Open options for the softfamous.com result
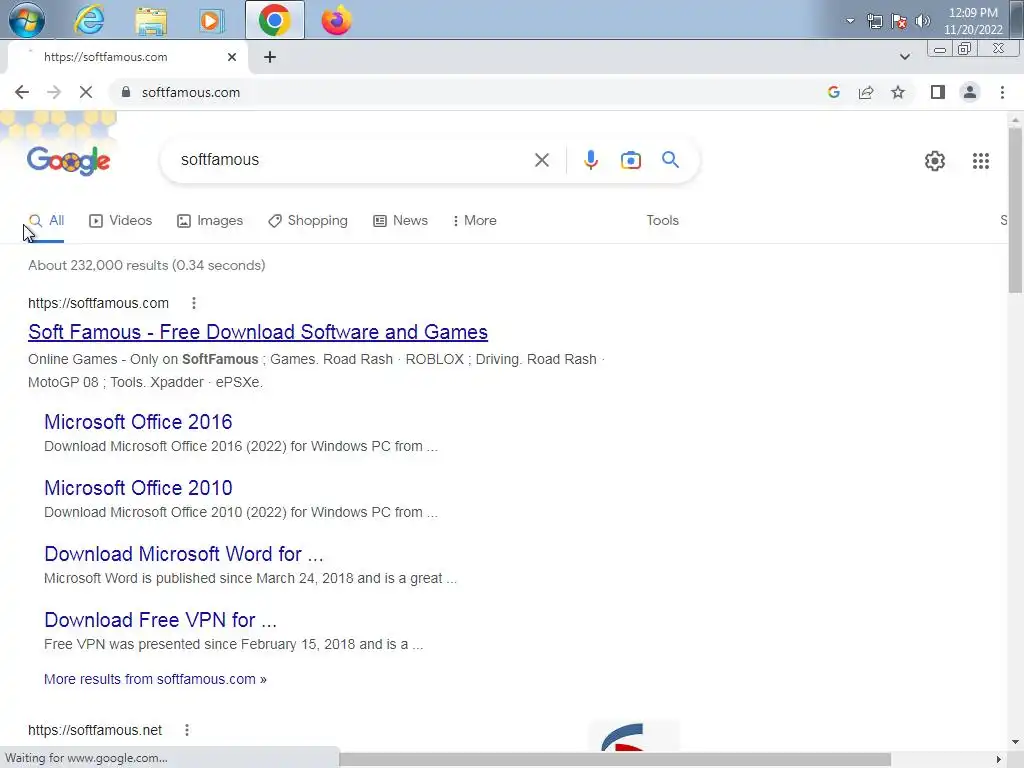Image resolution: width=1024 pixels, height=768 pixels. 193,303
